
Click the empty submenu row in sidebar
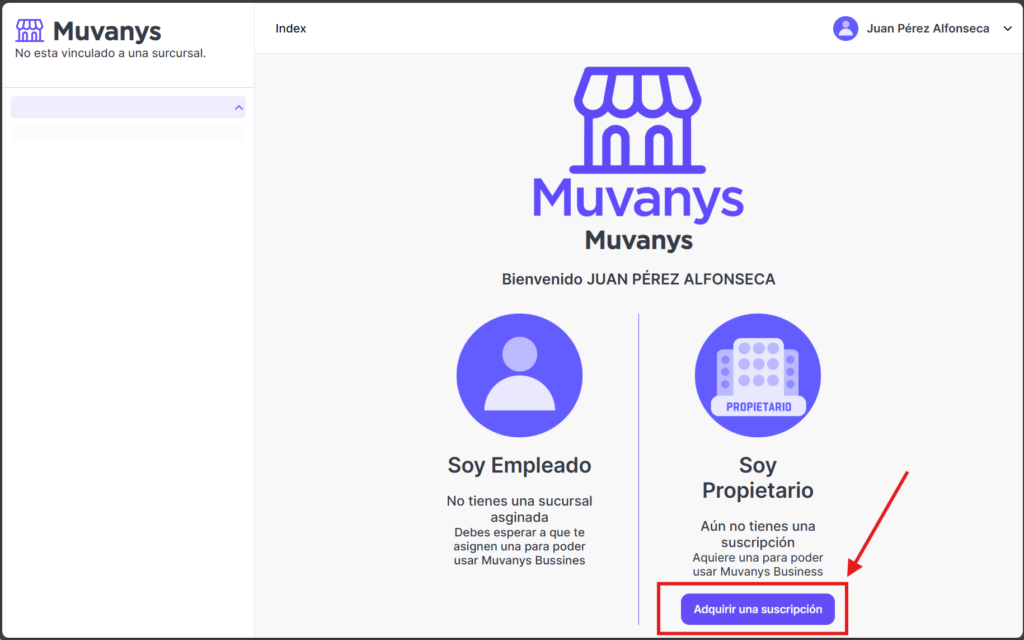pos(127,132)
